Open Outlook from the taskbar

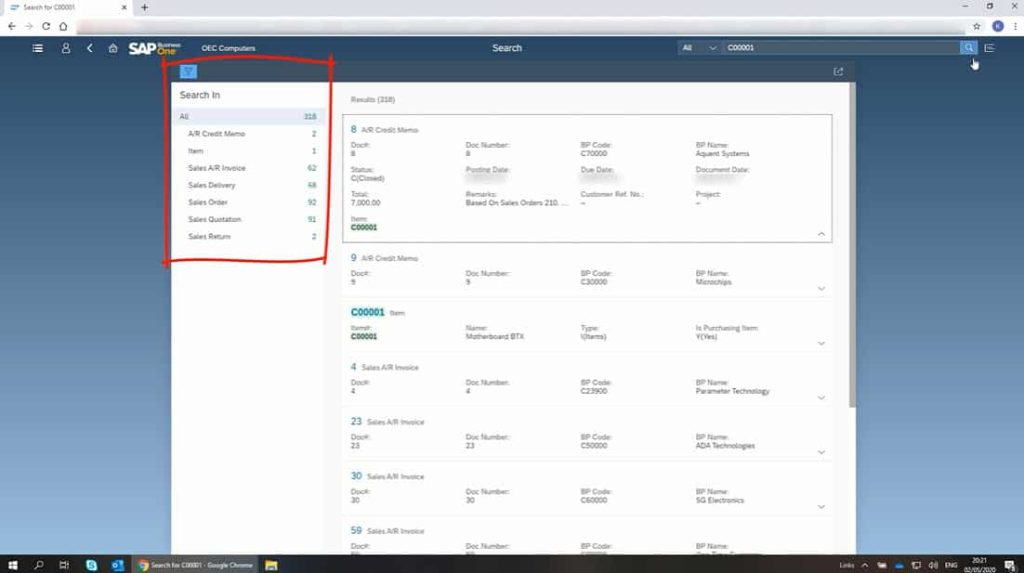coord(118,565)
